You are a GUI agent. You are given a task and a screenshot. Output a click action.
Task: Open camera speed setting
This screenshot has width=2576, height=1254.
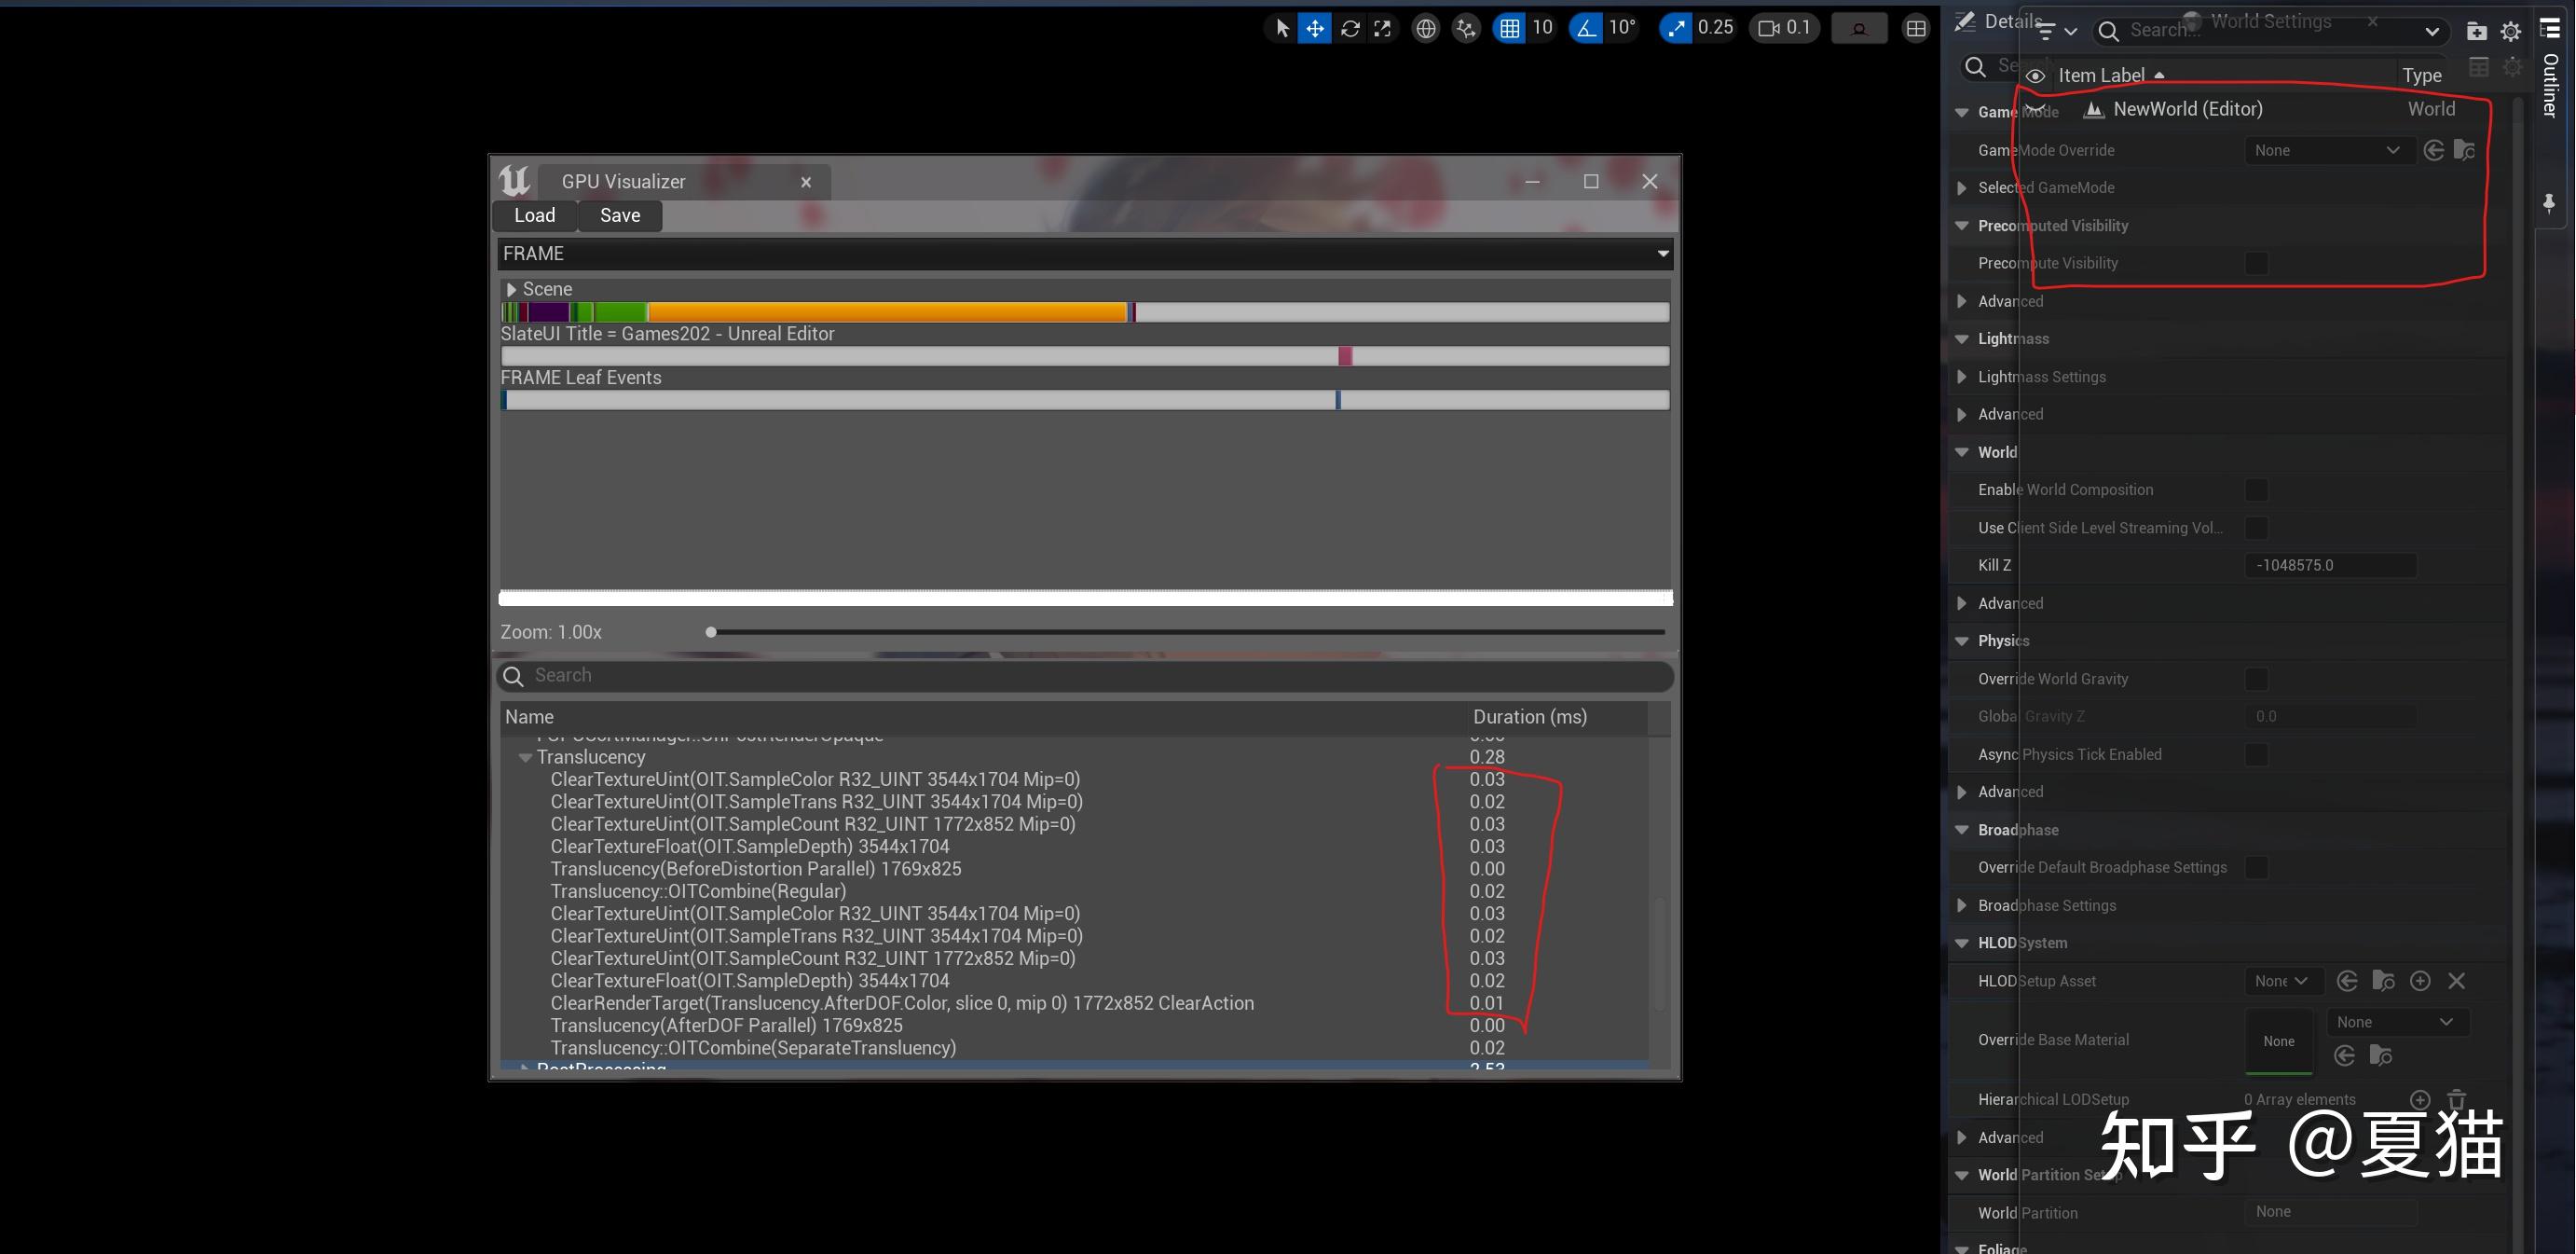(1784, 28)
